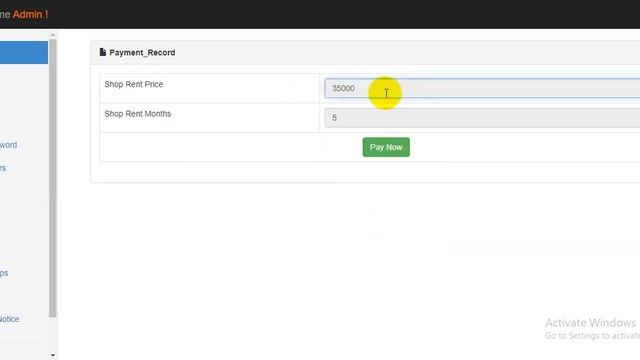This screenshot has height=360, width=640.
Task: Open the sidebar link ending in 'word'
Action: coord(9,145)
